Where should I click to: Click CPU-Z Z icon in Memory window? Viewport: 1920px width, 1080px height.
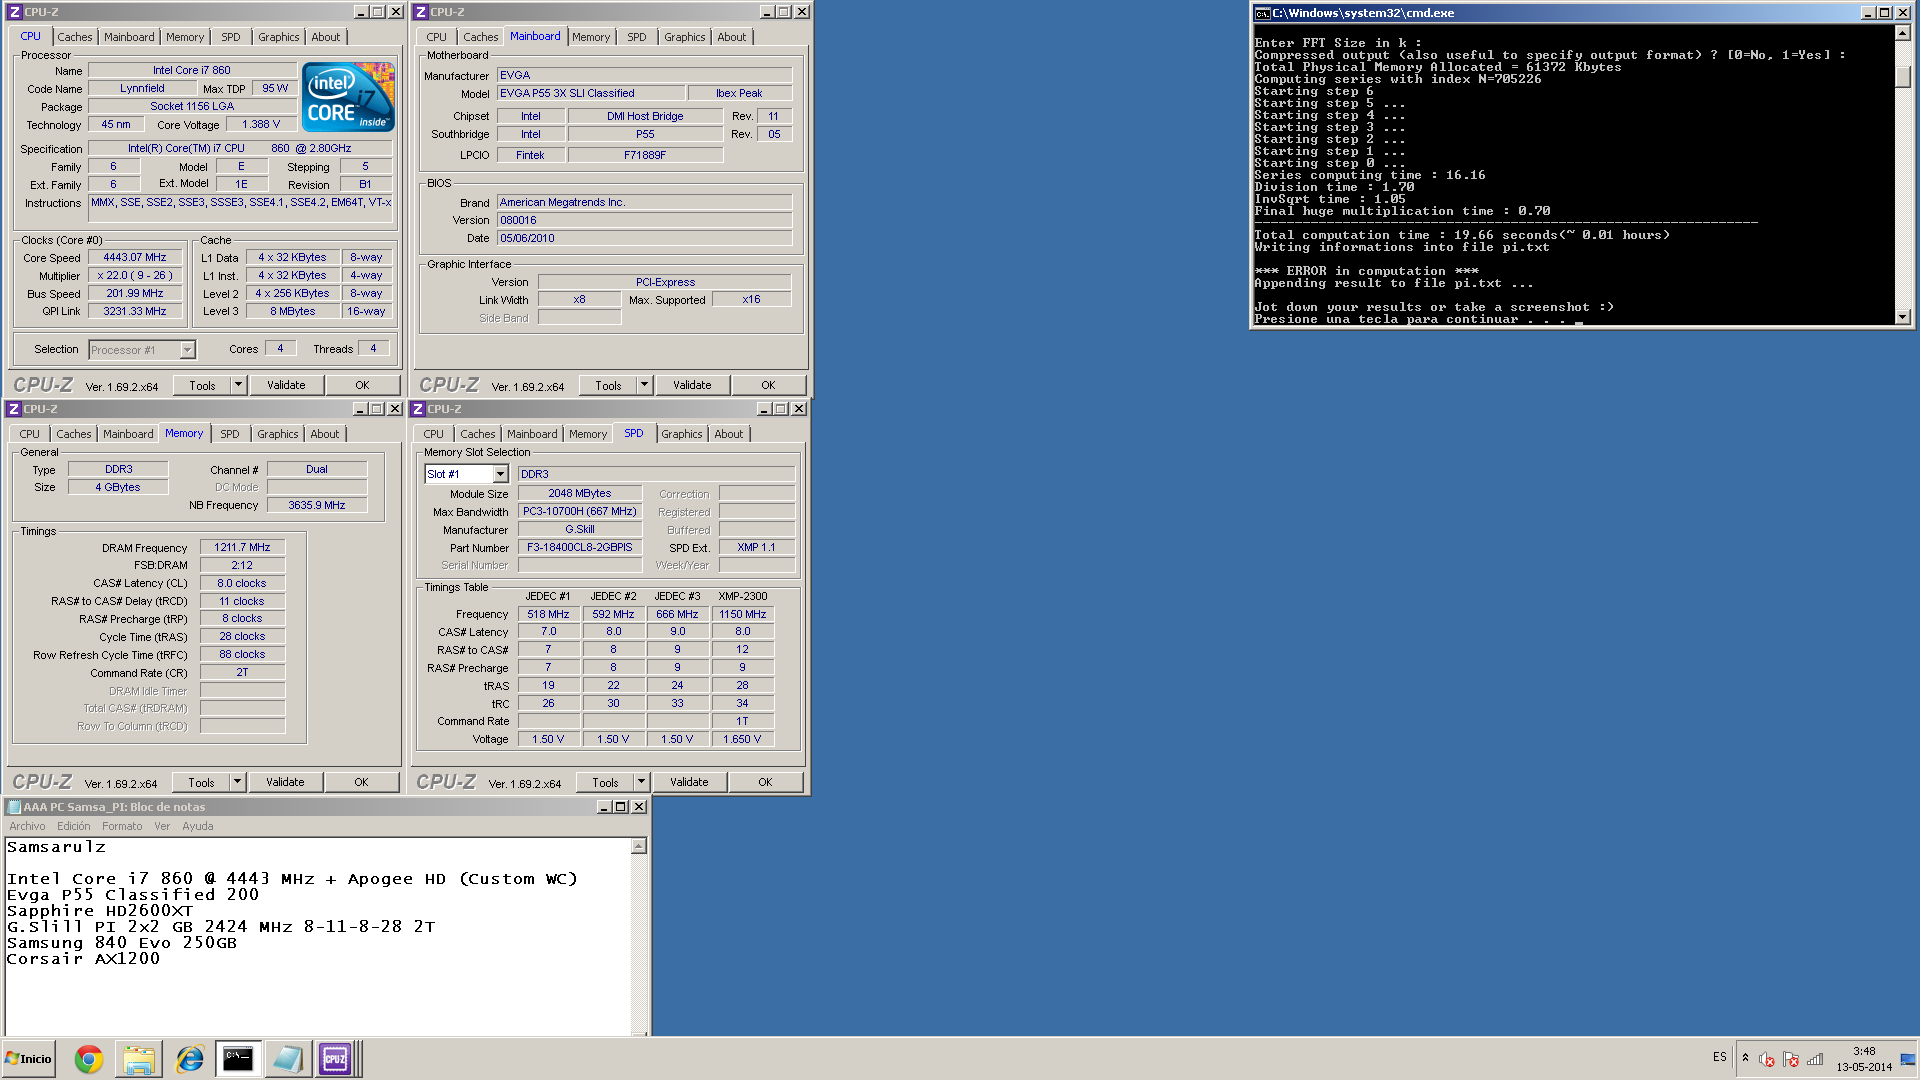tap(13, 409)
